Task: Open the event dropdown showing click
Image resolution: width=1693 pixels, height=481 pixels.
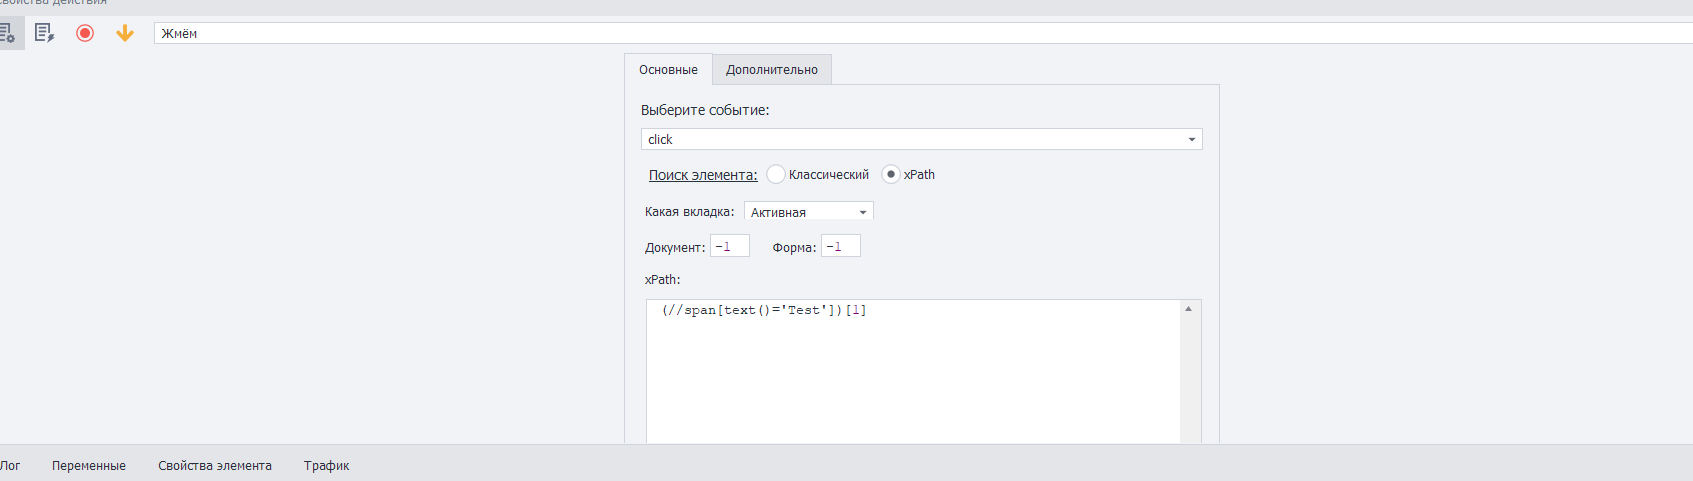Action: click(921, 140)
